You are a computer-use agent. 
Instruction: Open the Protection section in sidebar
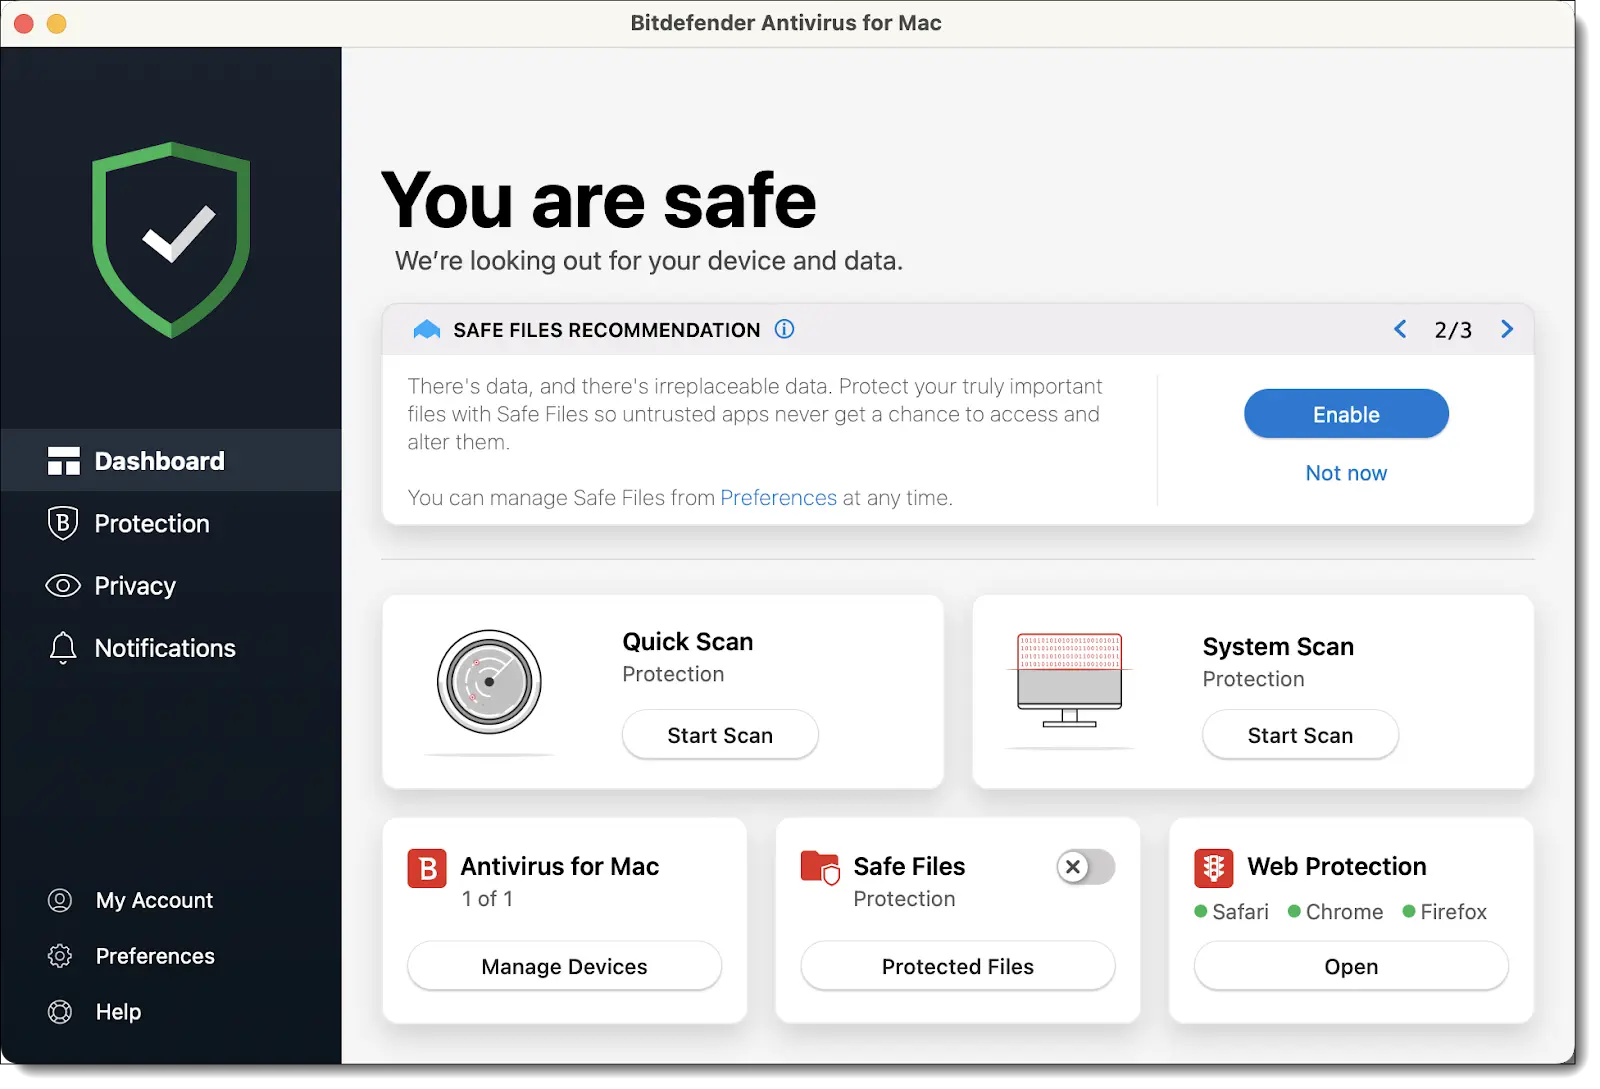click(x=171, y=523)
